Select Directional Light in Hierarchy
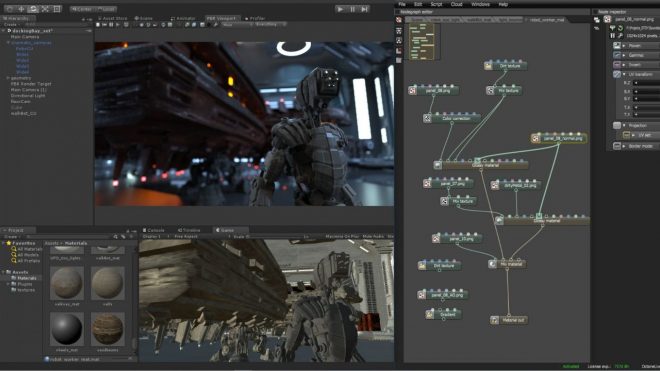 coord(28,96)
